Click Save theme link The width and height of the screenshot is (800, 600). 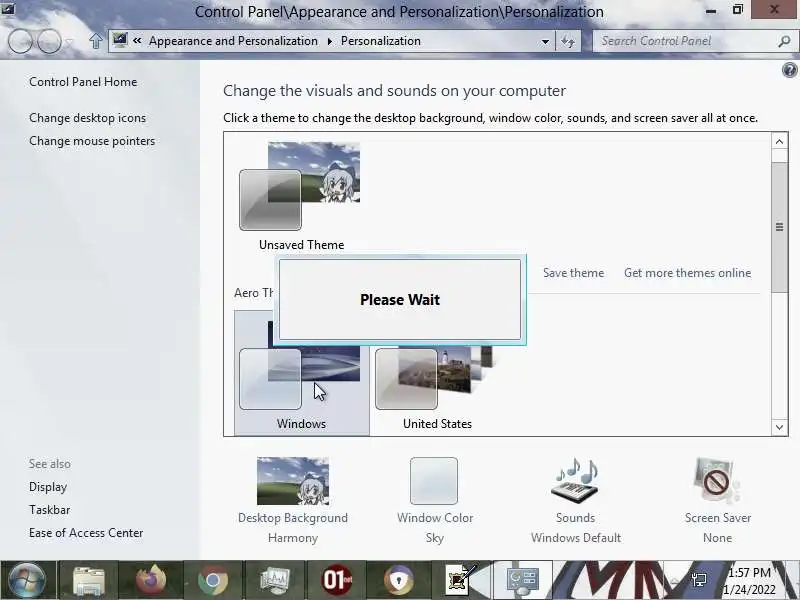[x=573, y=273]
